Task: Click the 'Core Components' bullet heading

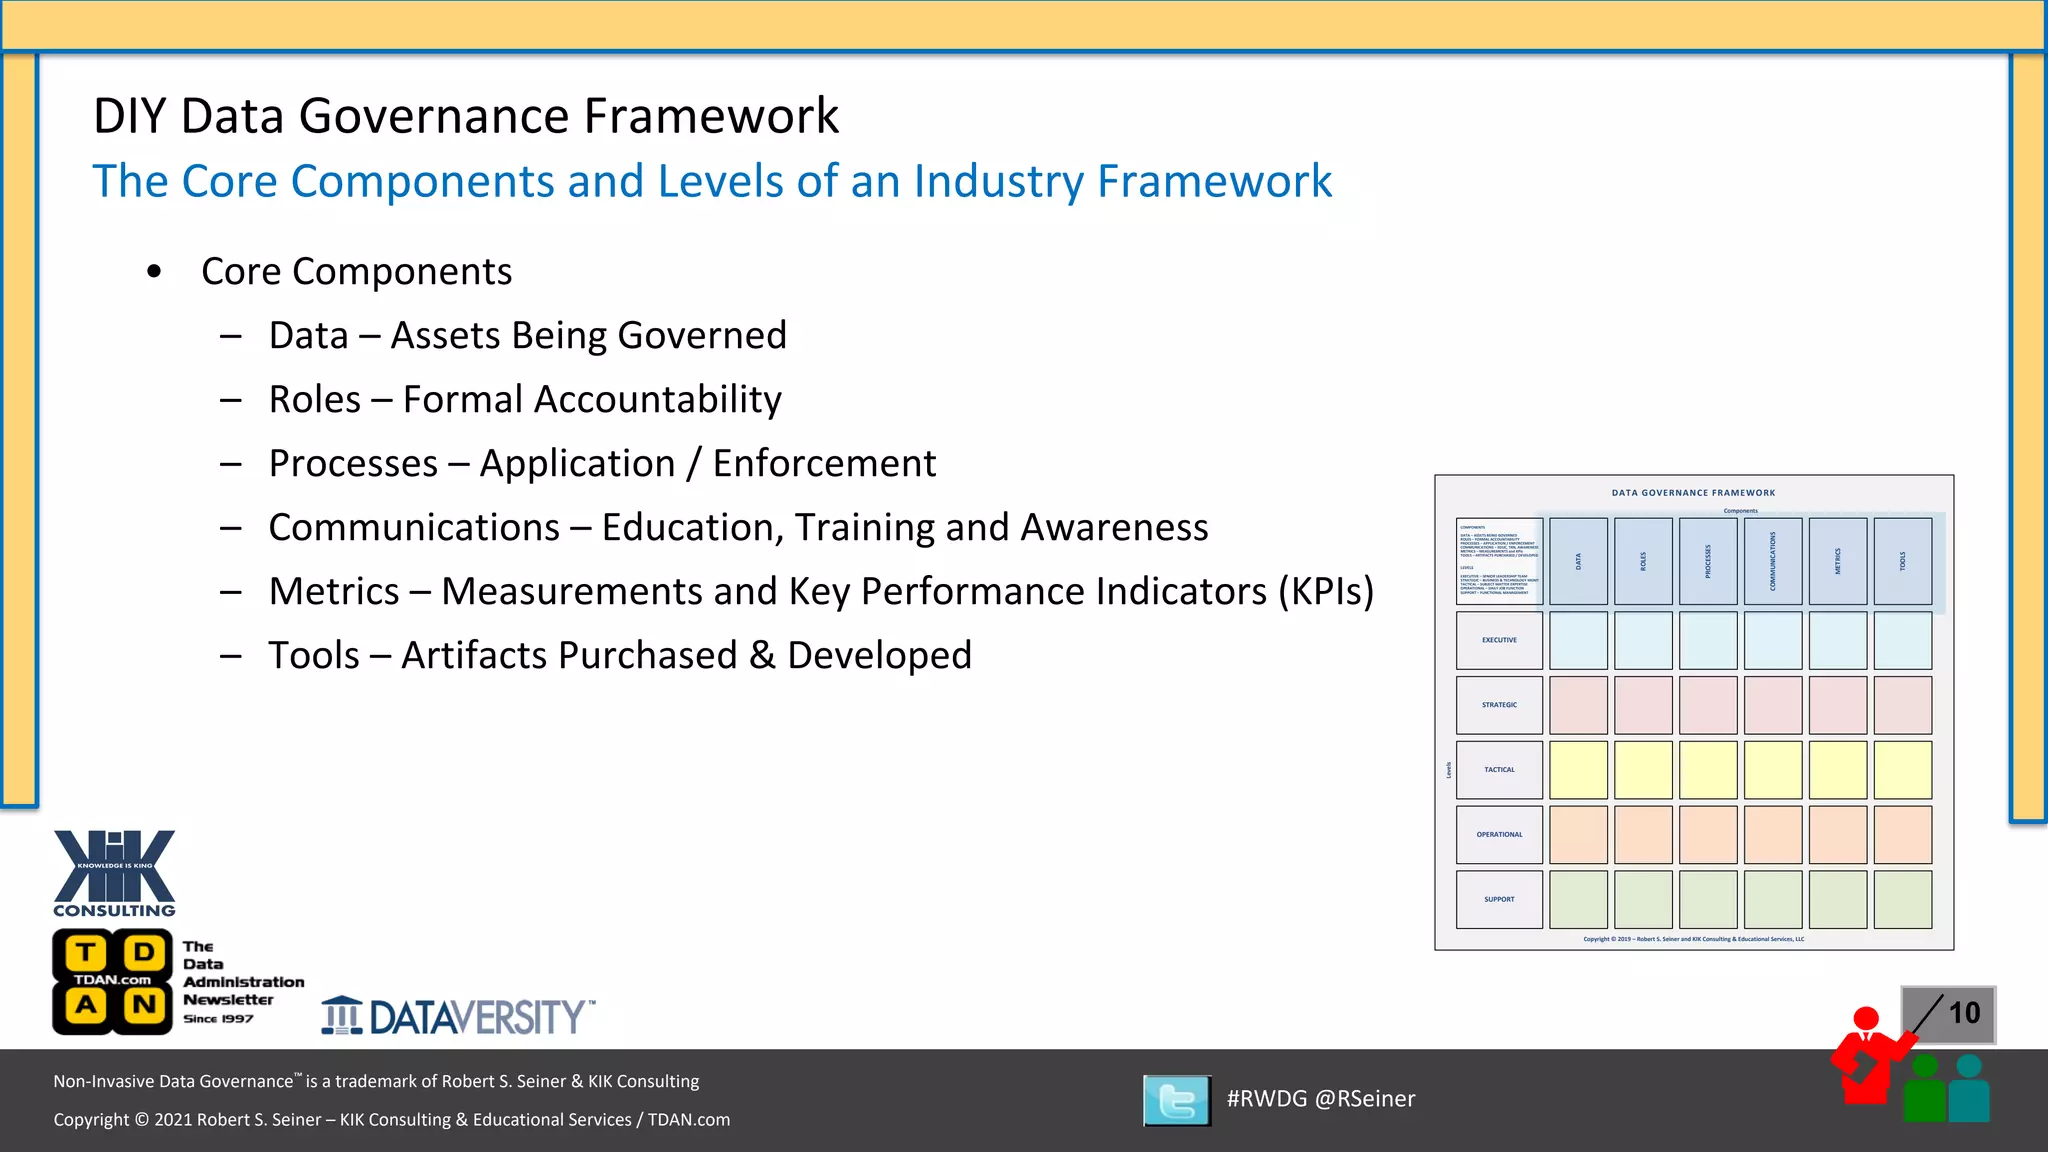Action: [356, 272]
